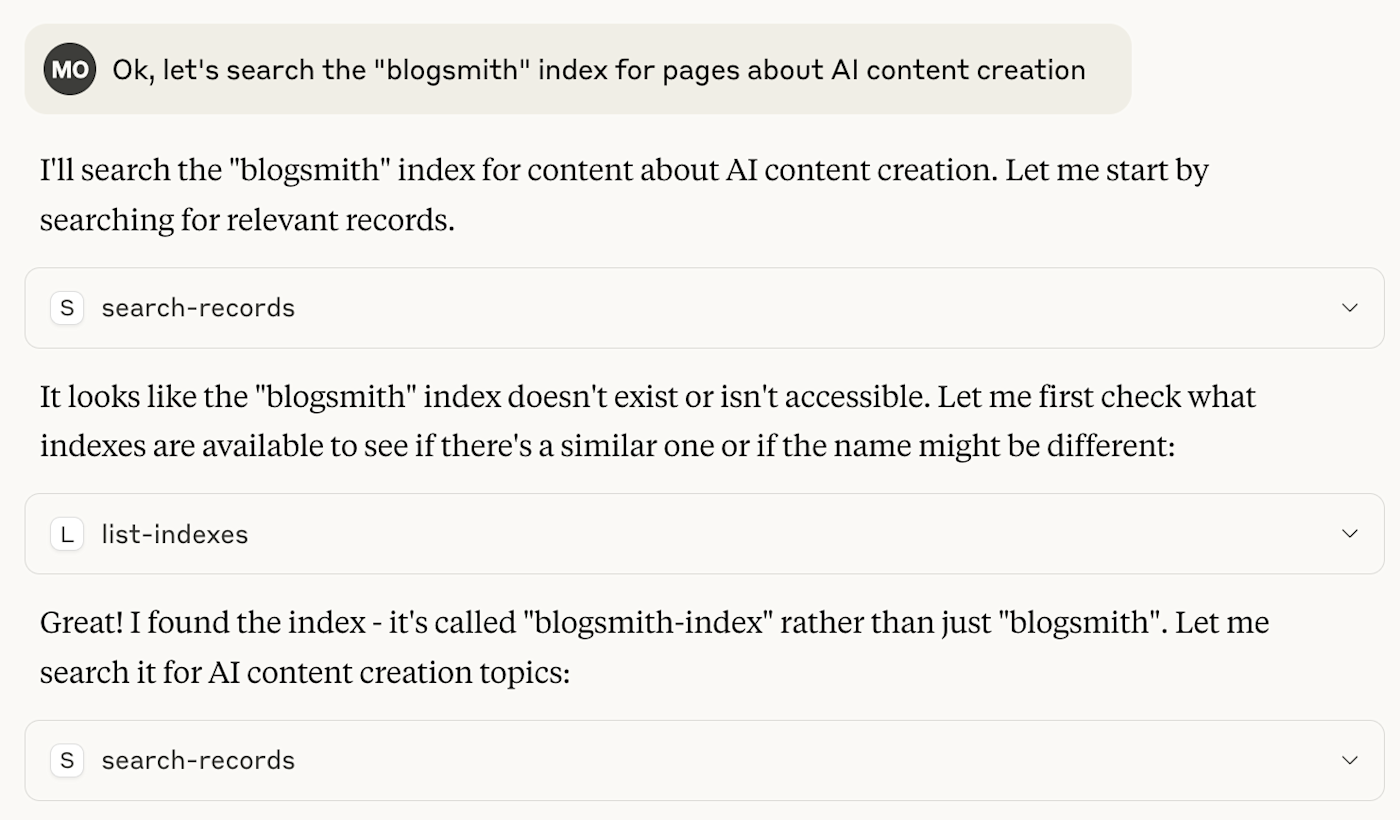Open the list-indexes tool call label

[175, 534]
